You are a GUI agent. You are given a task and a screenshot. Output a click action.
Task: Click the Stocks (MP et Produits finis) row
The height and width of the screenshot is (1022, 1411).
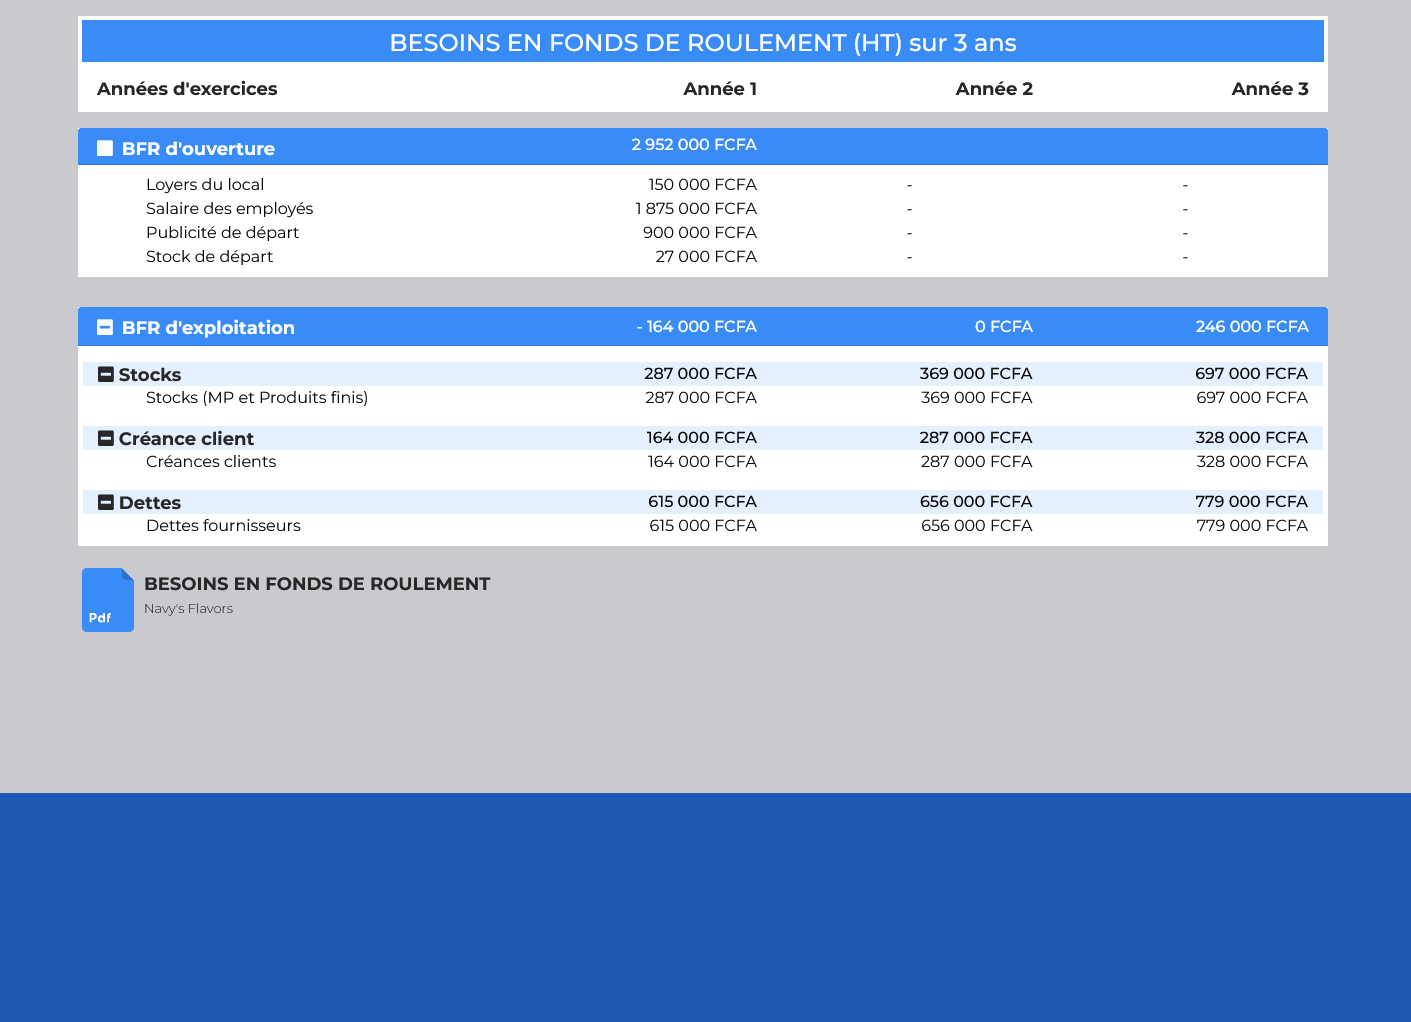click(x=257, y=398)
